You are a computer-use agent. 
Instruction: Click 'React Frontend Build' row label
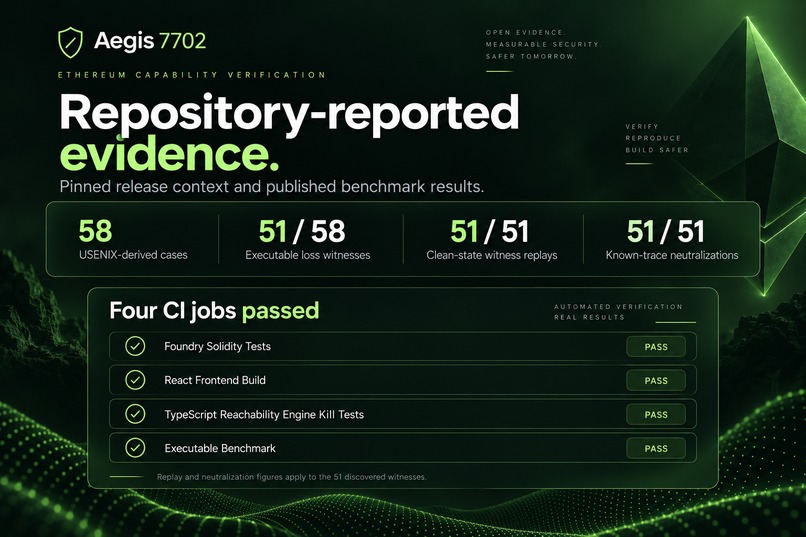coord(215,380)
